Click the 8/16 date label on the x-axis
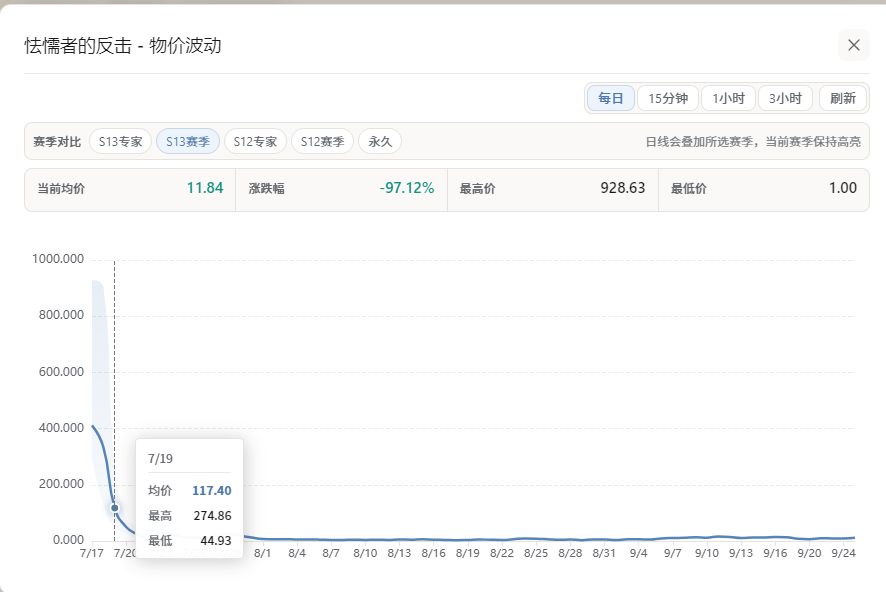This screenshot has width=886, height=592. pyautogui.click(x=433, y=553)
